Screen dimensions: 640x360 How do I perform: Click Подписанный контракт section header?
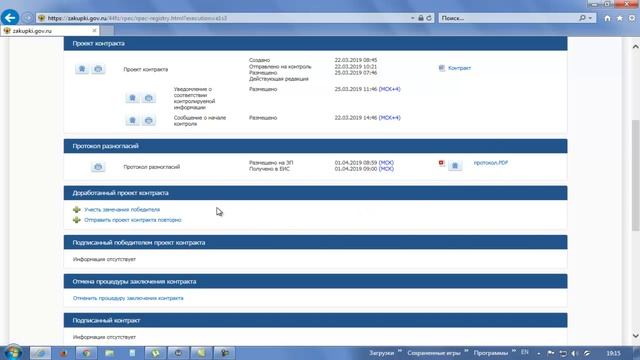point(316,320)
